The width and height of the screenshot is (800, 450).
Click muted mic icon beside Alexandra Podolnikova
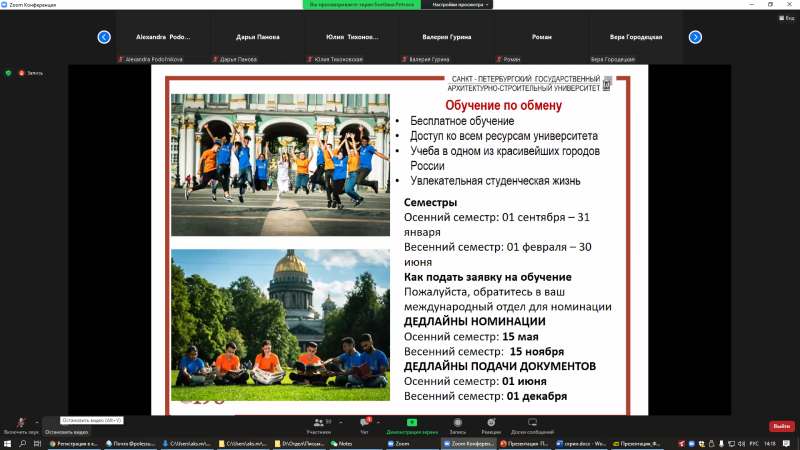(121, 59)
